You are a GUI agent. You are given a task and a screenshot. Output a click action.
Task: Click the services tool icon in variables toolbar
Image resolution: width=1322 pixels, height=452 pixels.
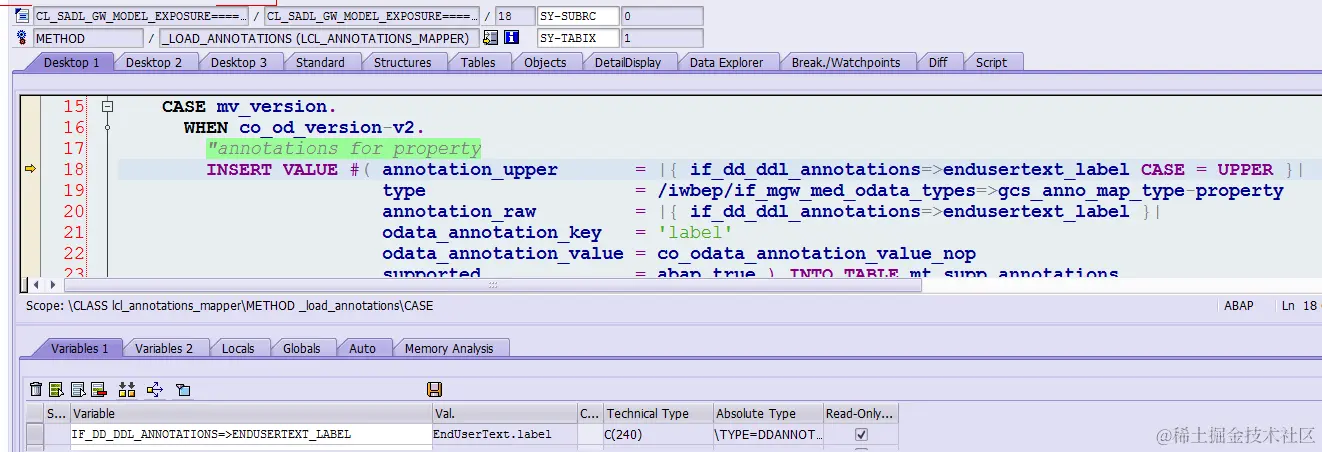click(x=183, y=389)
